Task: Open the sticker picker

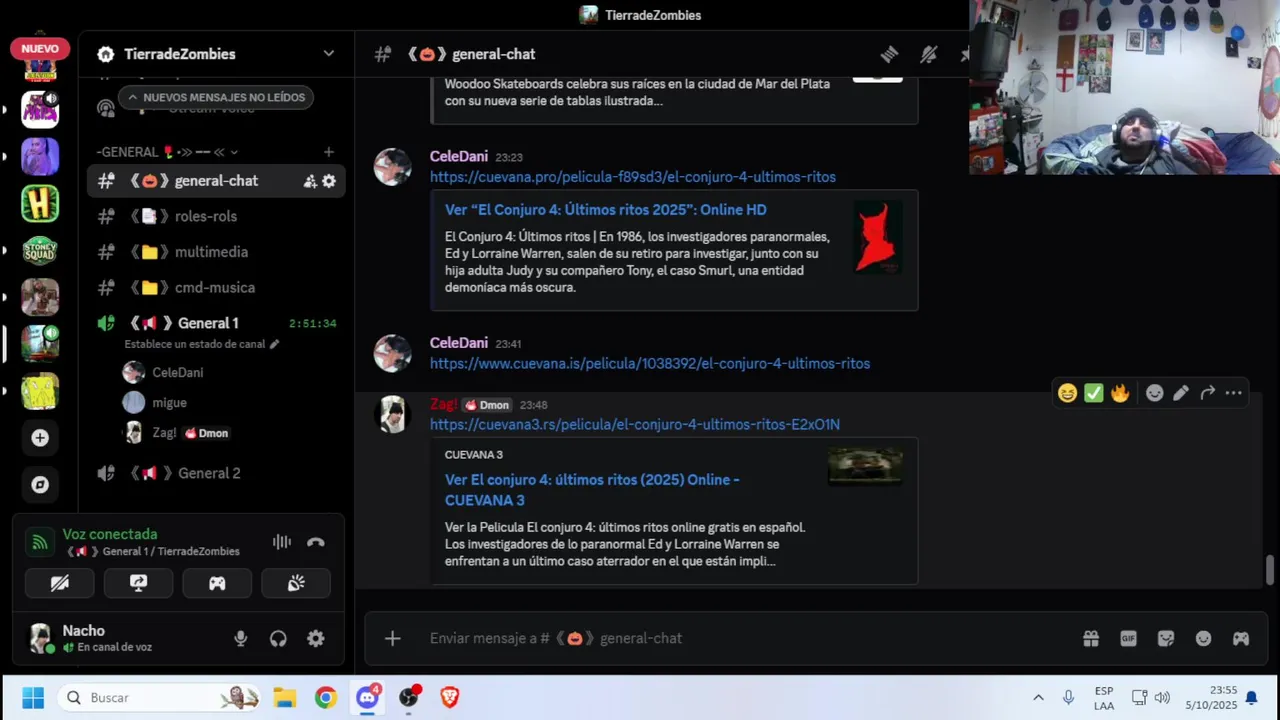Action: tap(1166, 638)
